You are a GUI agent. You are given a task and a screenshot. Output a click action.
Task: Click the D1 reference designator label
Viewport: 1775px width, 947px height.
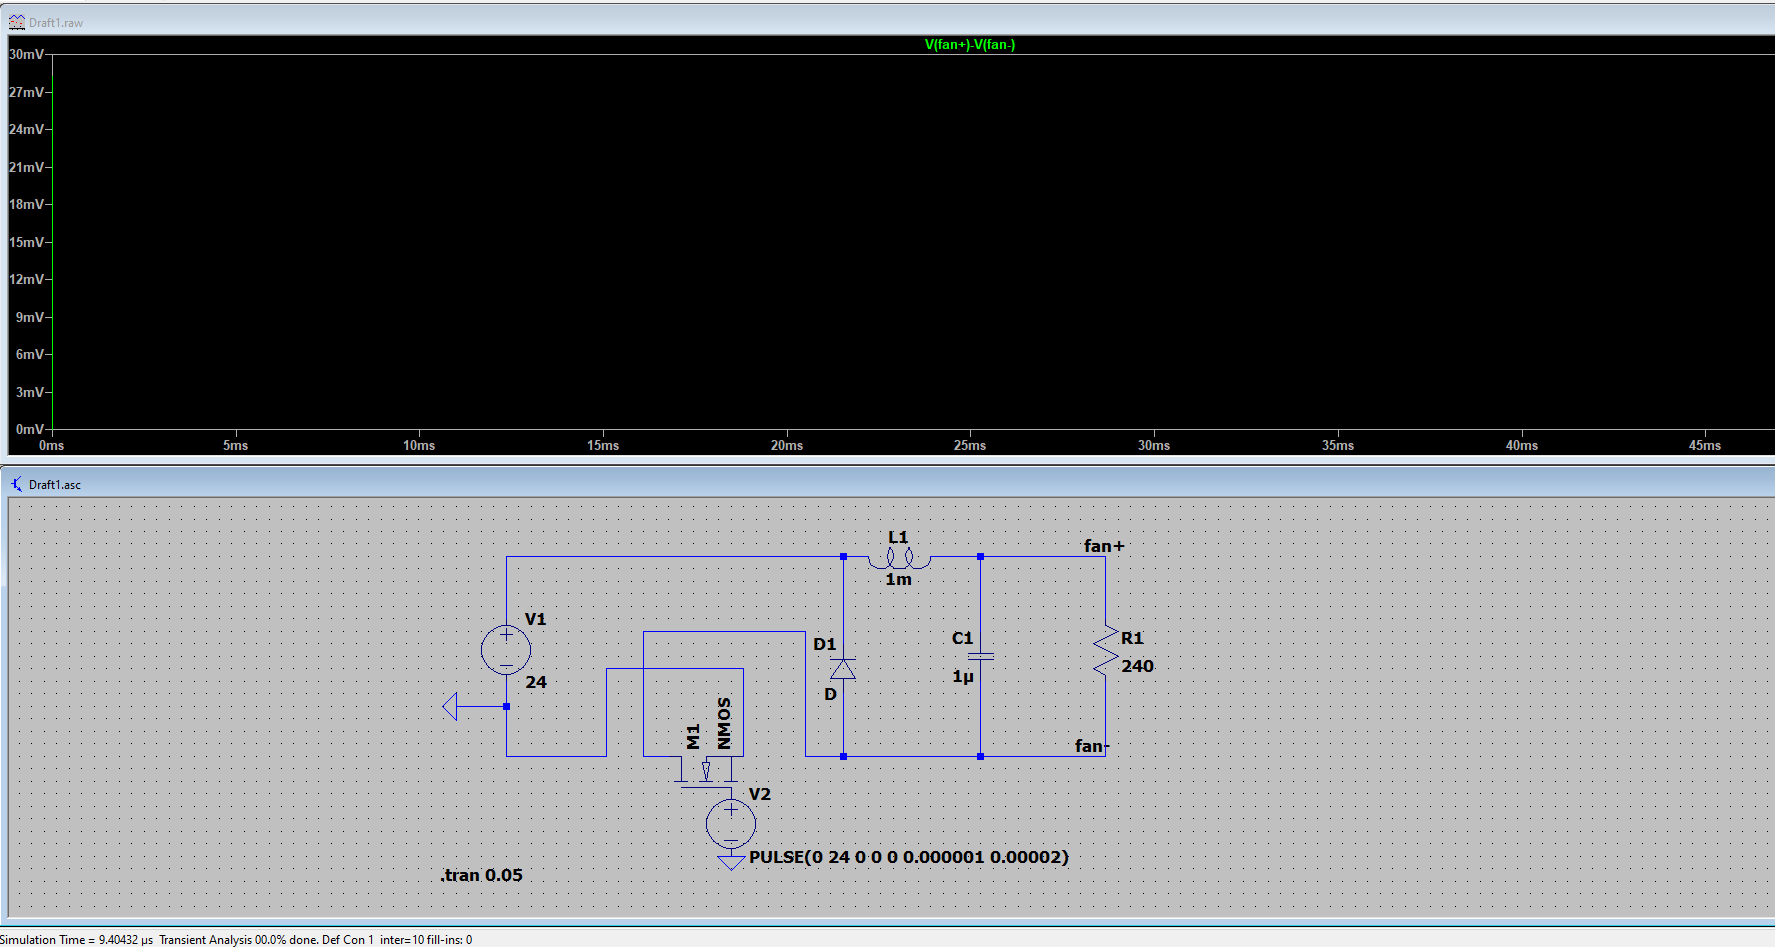point(824,644)
